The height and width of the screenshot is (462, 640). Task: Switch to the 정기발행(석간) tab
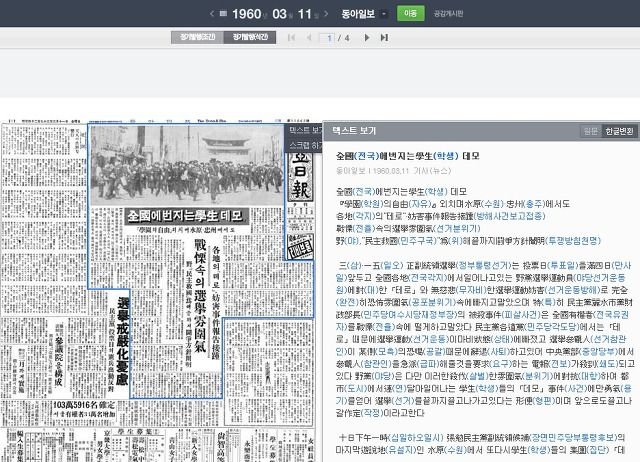(250, 37)
